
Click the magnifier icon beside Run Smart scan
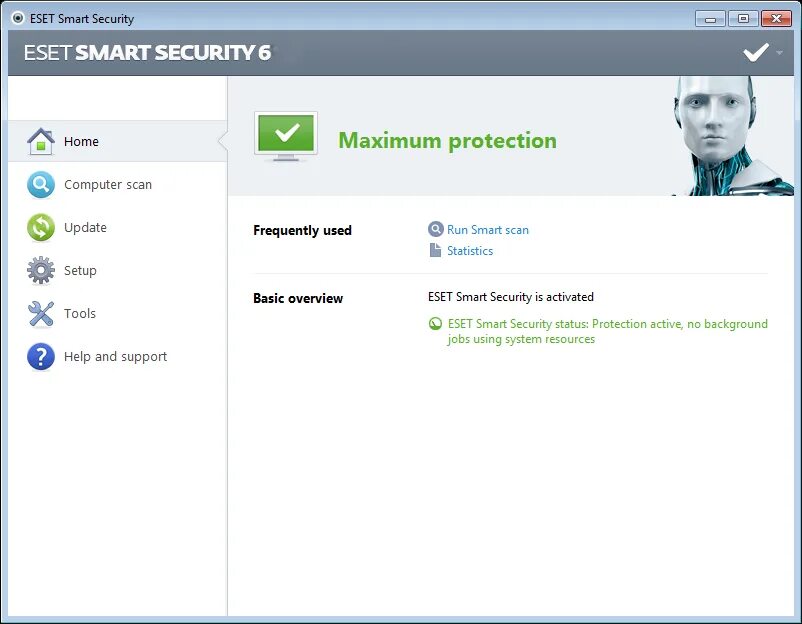click(x=435, y=230)
